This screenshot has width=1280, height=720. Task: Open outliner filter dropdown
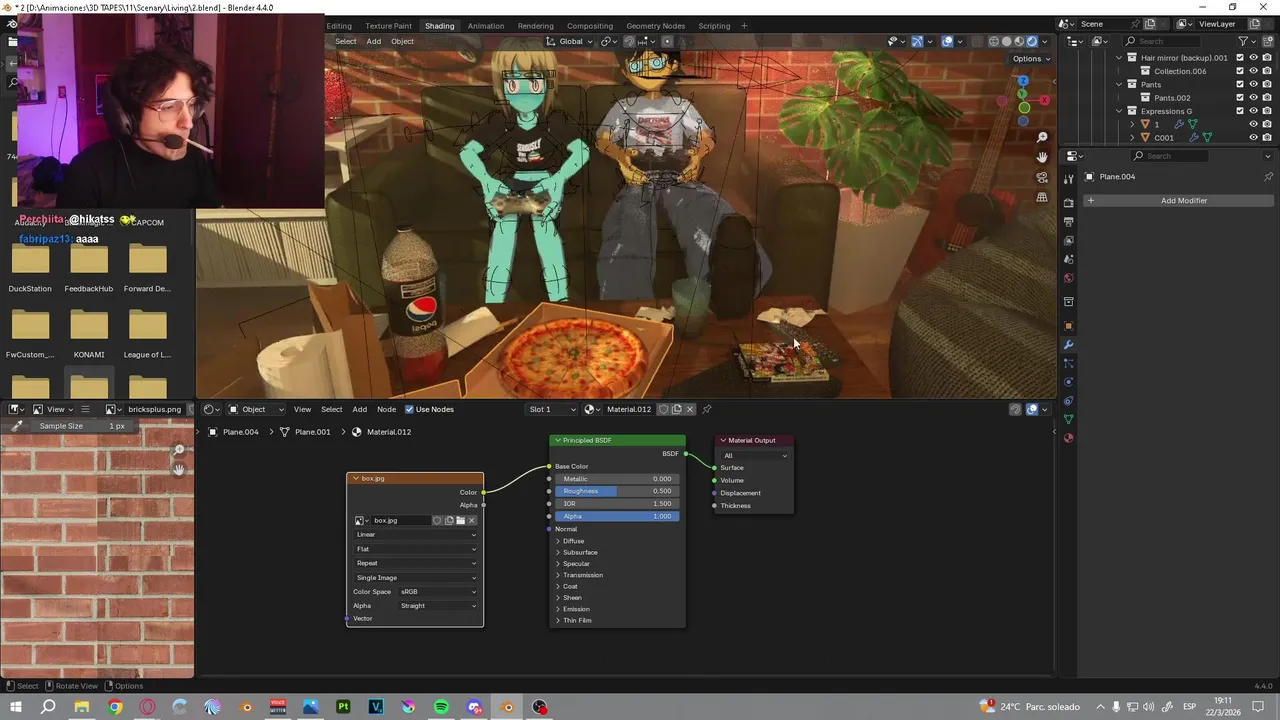[x=1246, y=41]
